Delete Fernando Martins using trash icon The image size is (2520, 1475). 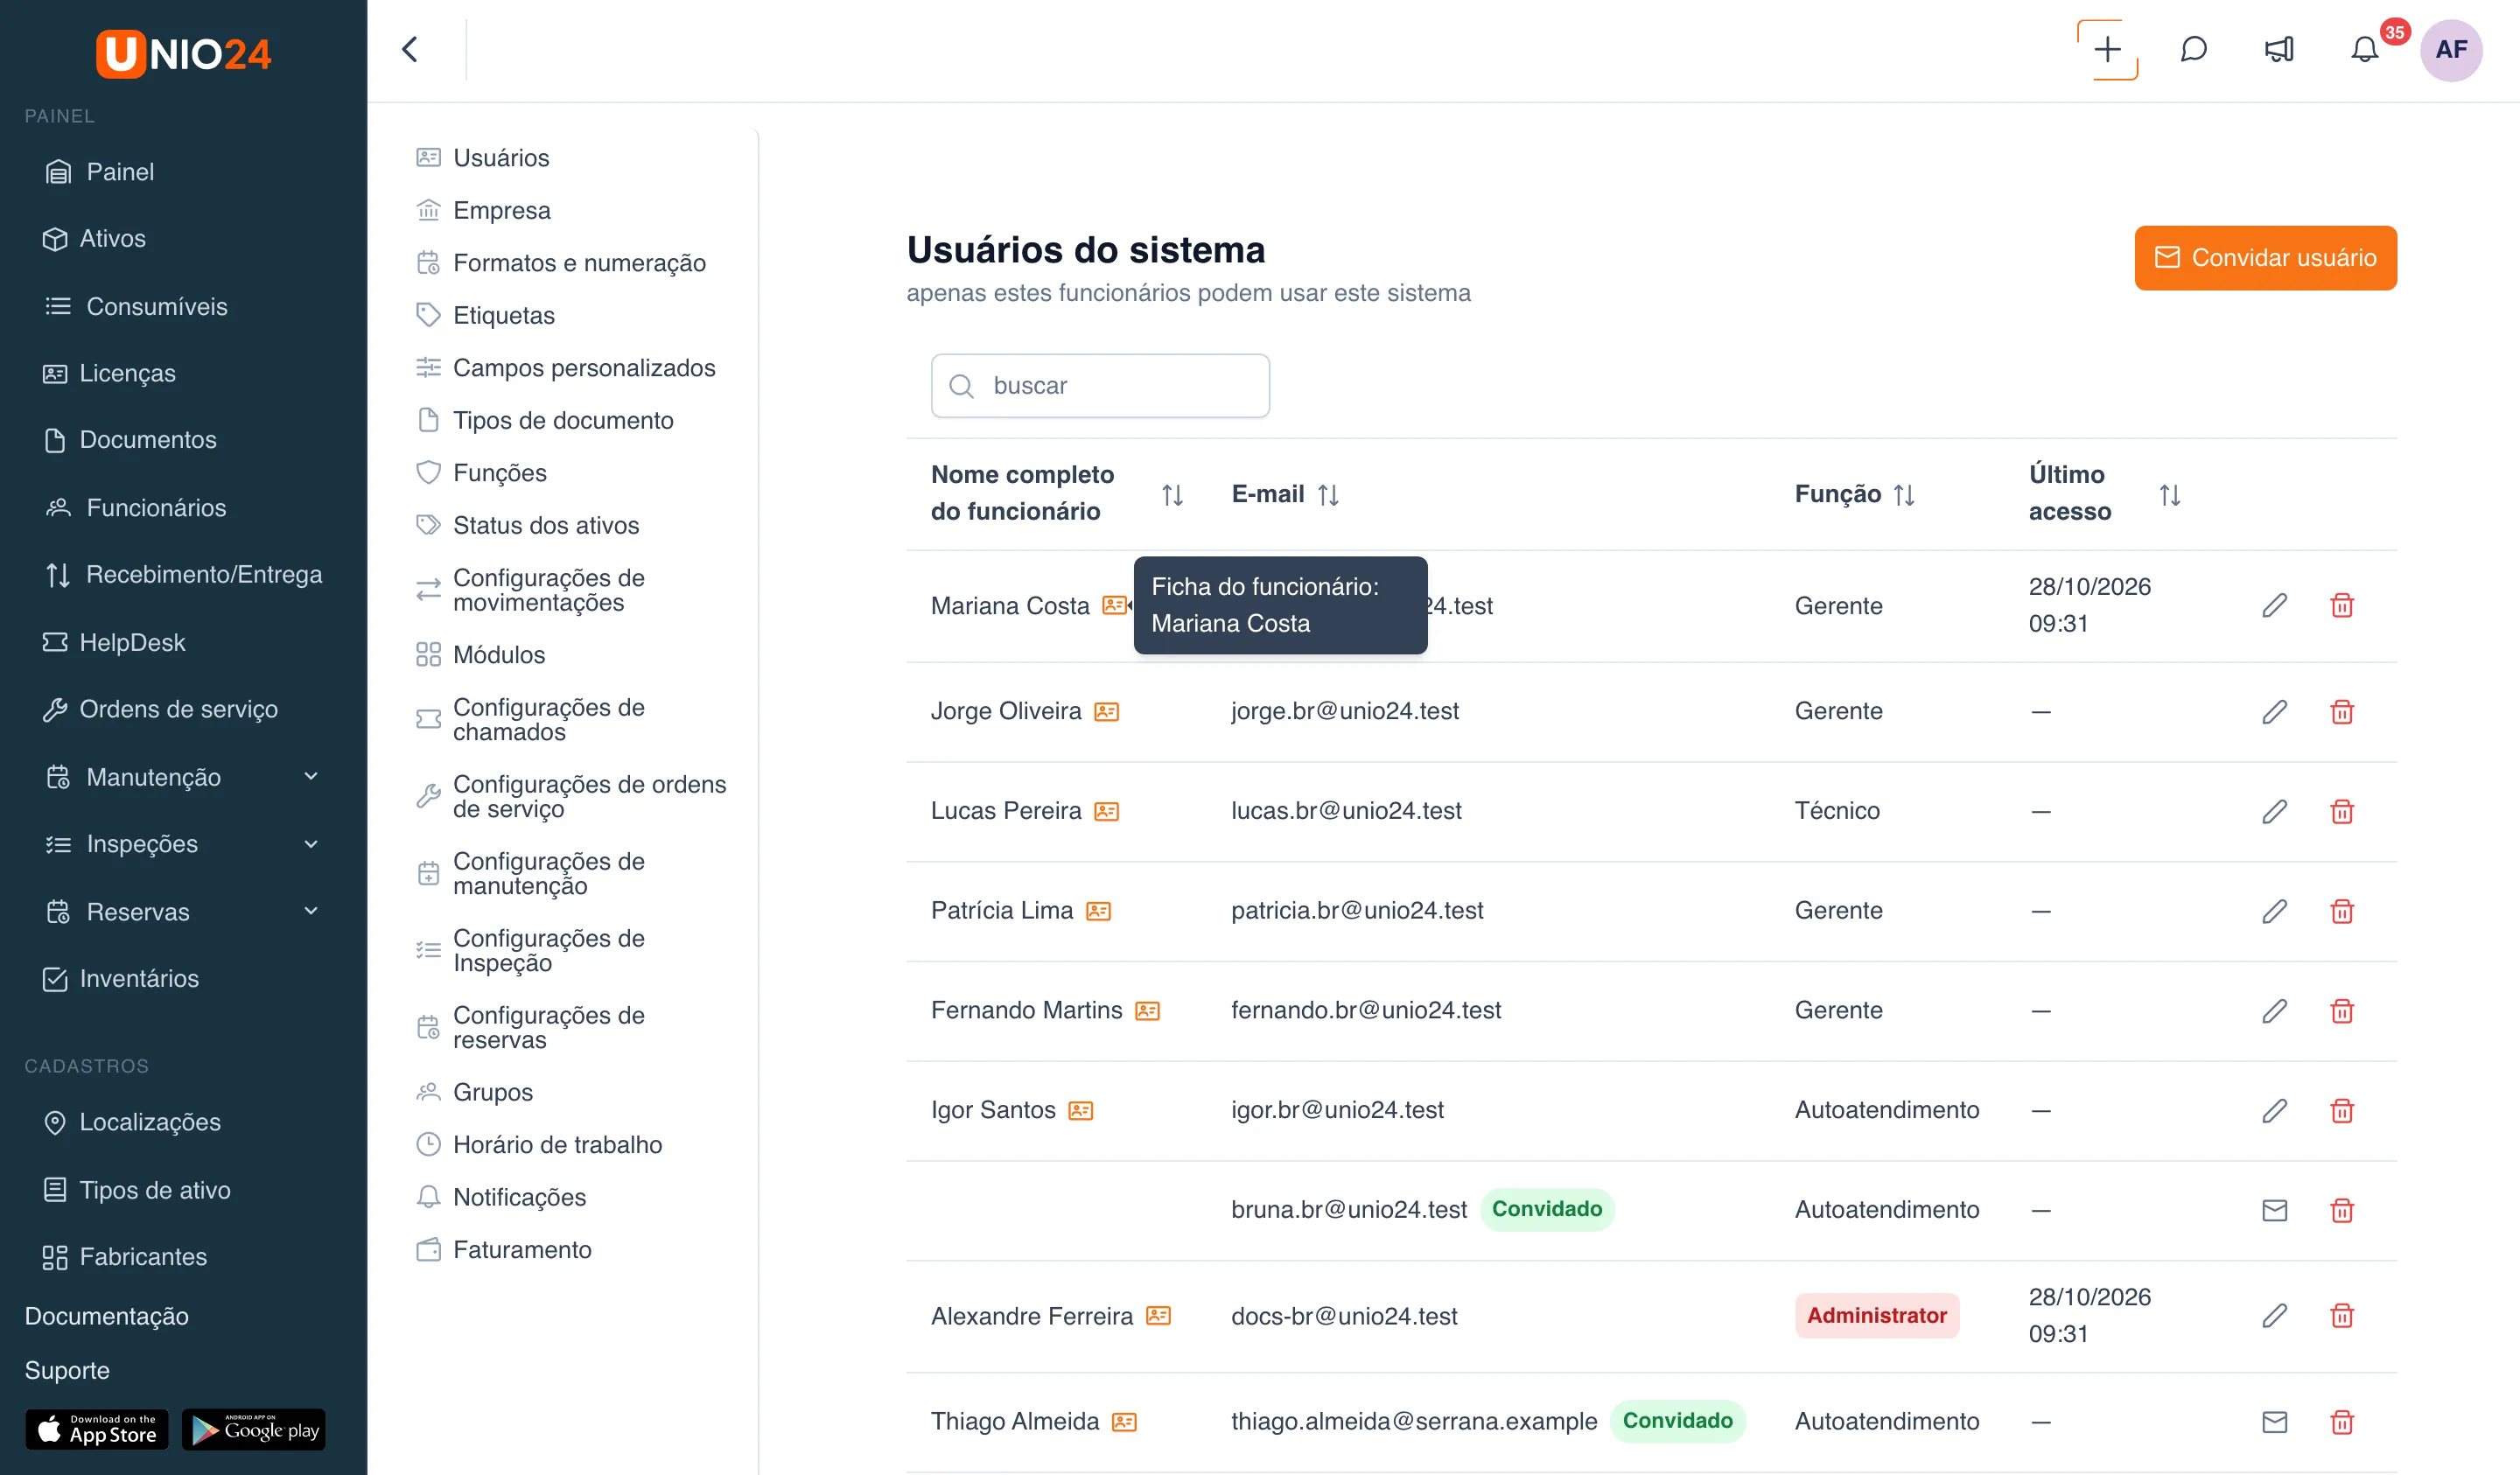pos(2341,1011)
